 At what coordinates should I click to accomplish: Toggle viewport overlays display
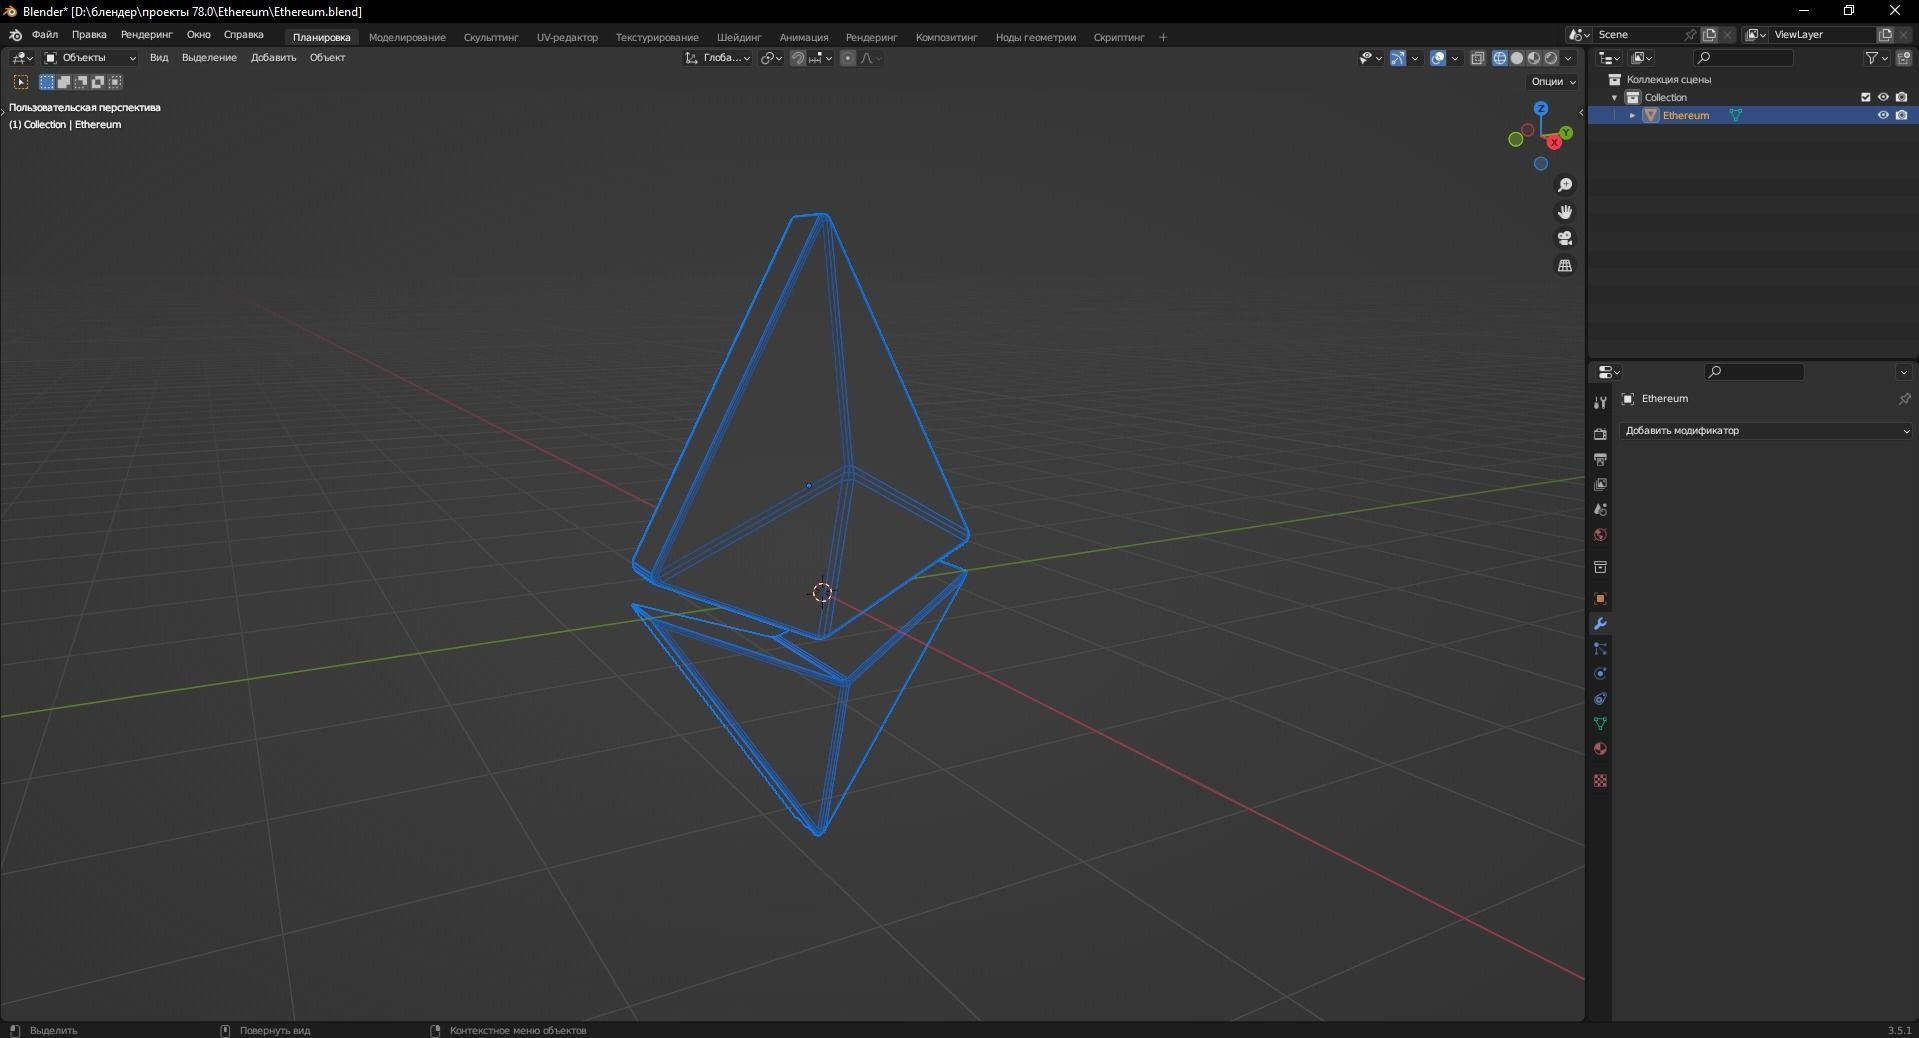1438,58
